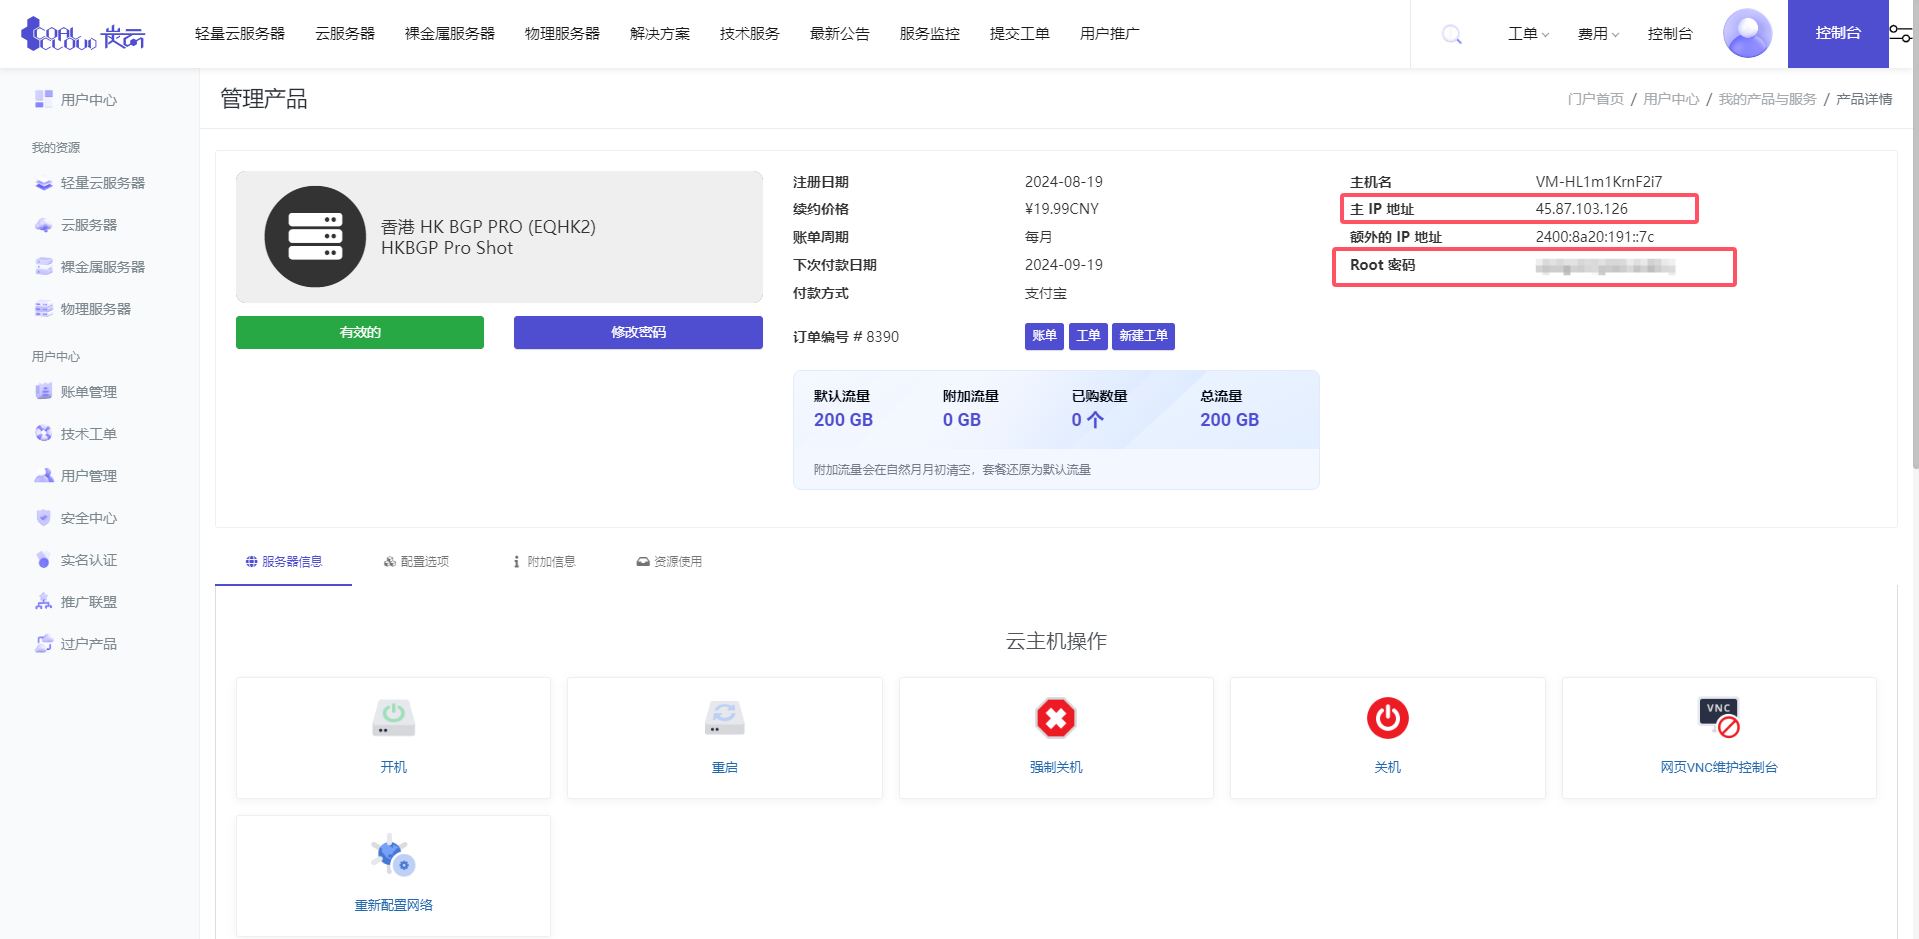Viewport: 1919px width, 939px height.
Task: Expand the 工单 dropdown in the header
Action: pyautogui.click(x=1527, y=34)
